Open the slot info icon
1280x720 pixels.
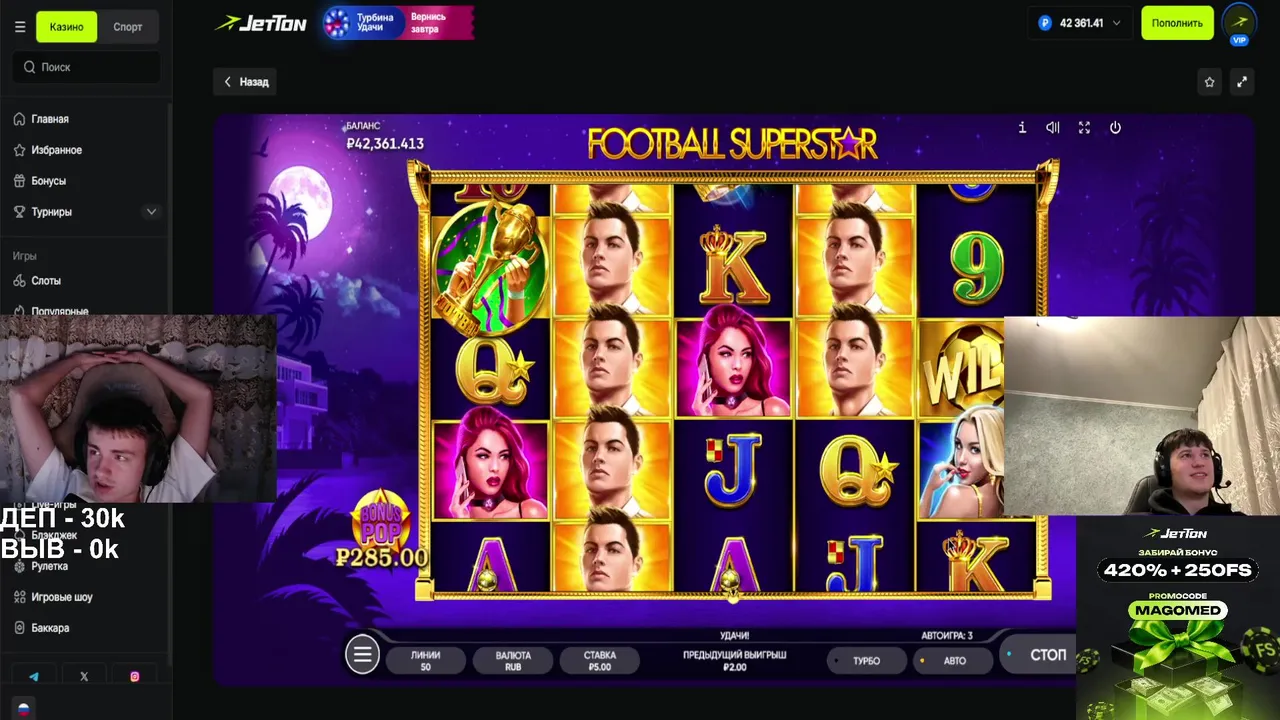click(x=1022, y=128)
